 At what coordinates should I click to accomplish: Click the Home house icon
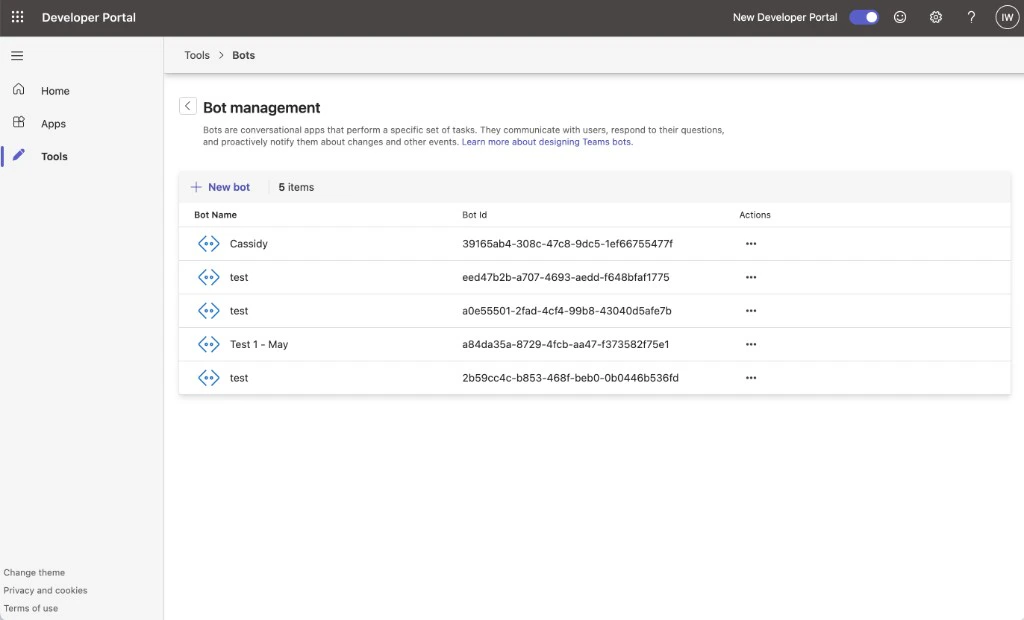tap(18, 90)
